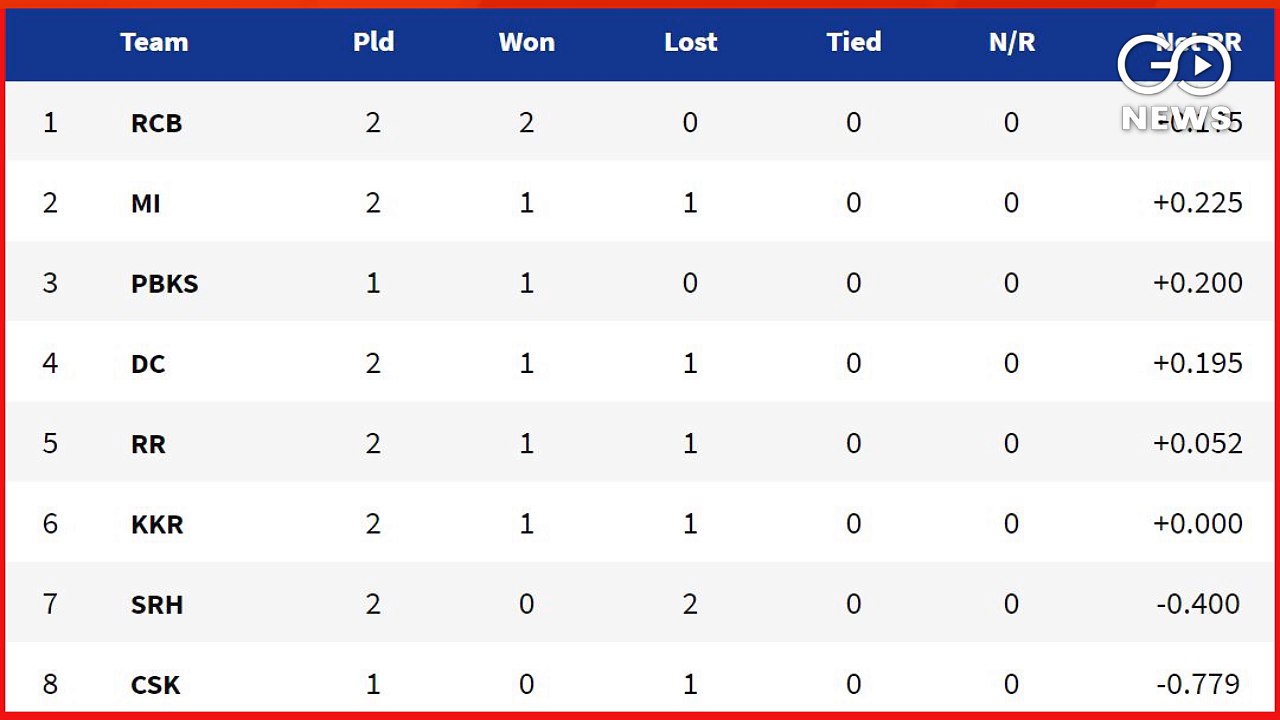Viewport: 1280px width, 720px height.
Task: Click CSK net run rate -0.779
Action: point(1200,684)
